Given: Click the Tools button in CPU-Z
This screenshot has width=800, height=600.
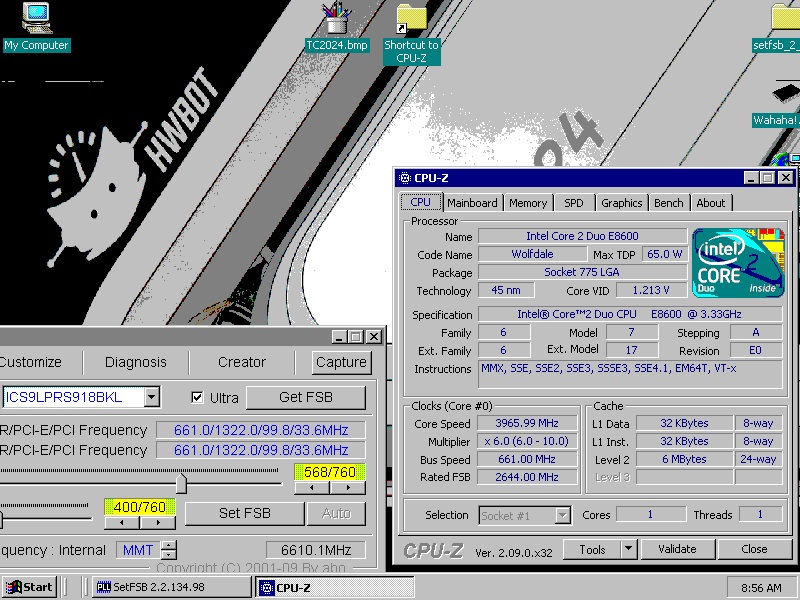Looking at the screenshot, I should [x=592, y=549].
